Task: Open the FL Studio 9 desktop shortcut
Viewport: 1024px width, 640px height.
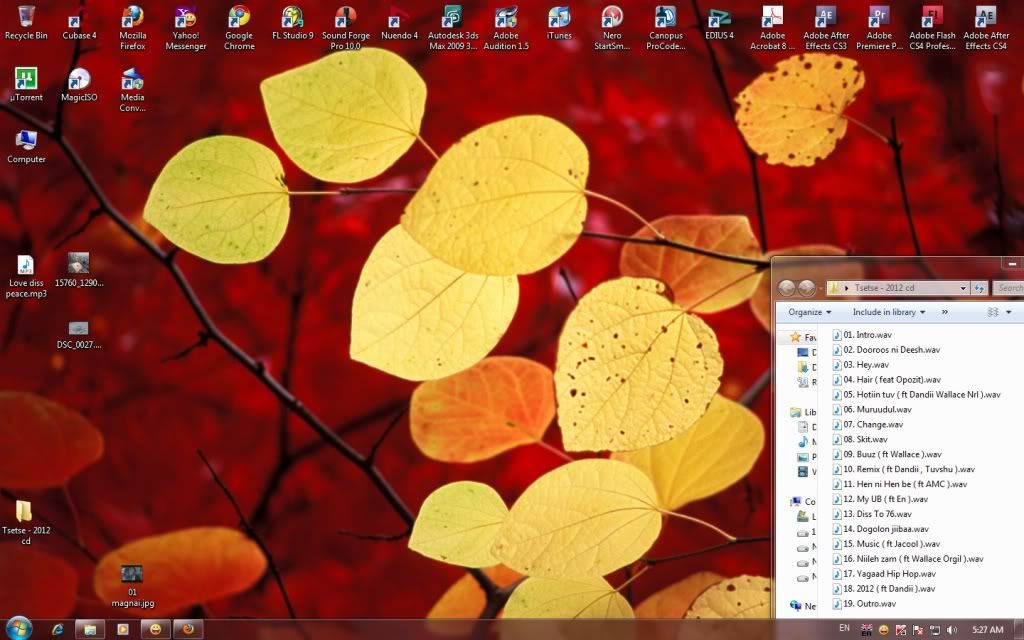Action: click(x=292, y=18)
